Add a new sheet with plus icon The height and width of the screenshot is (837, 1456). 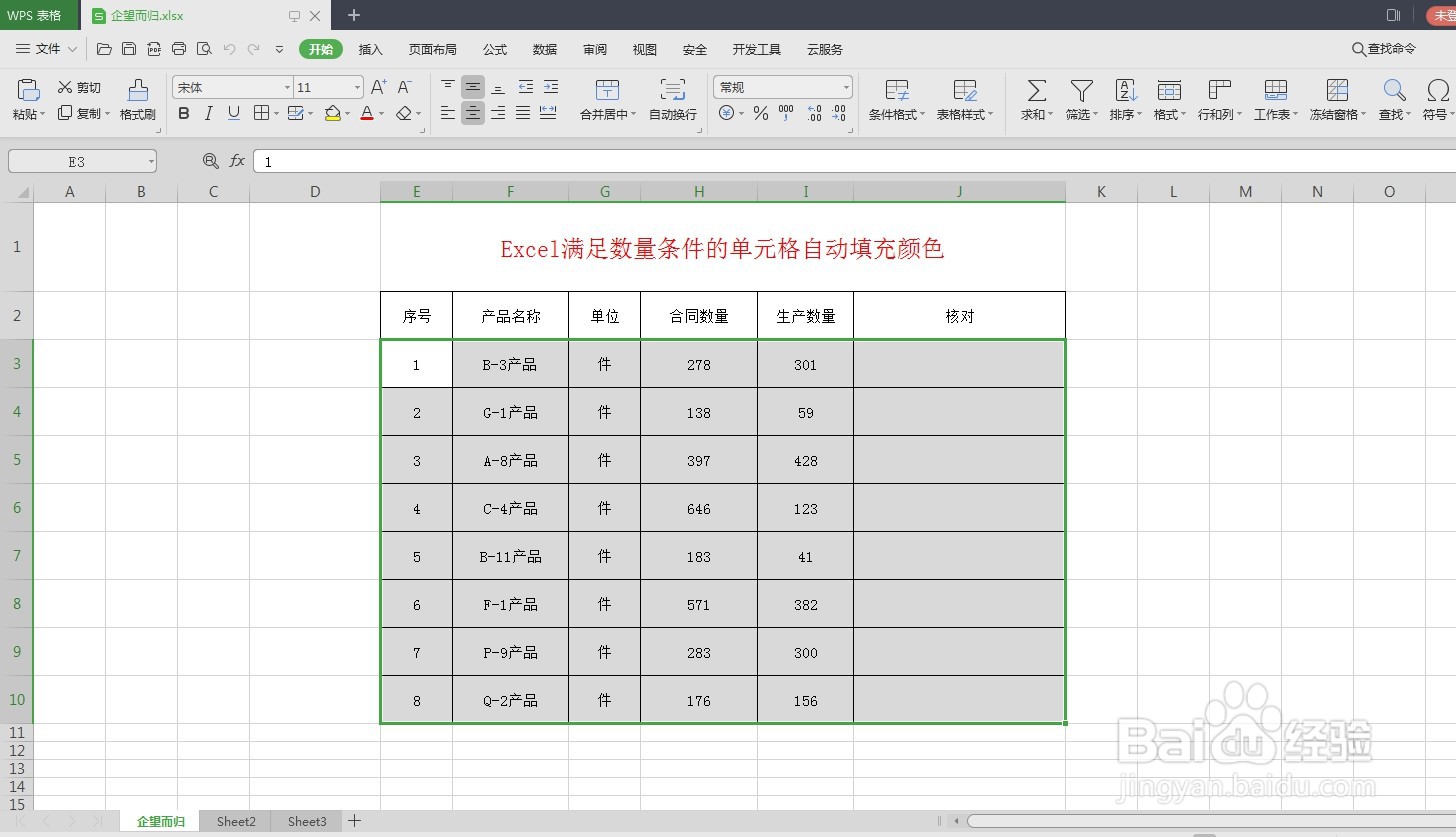click(x=354, y=821)
